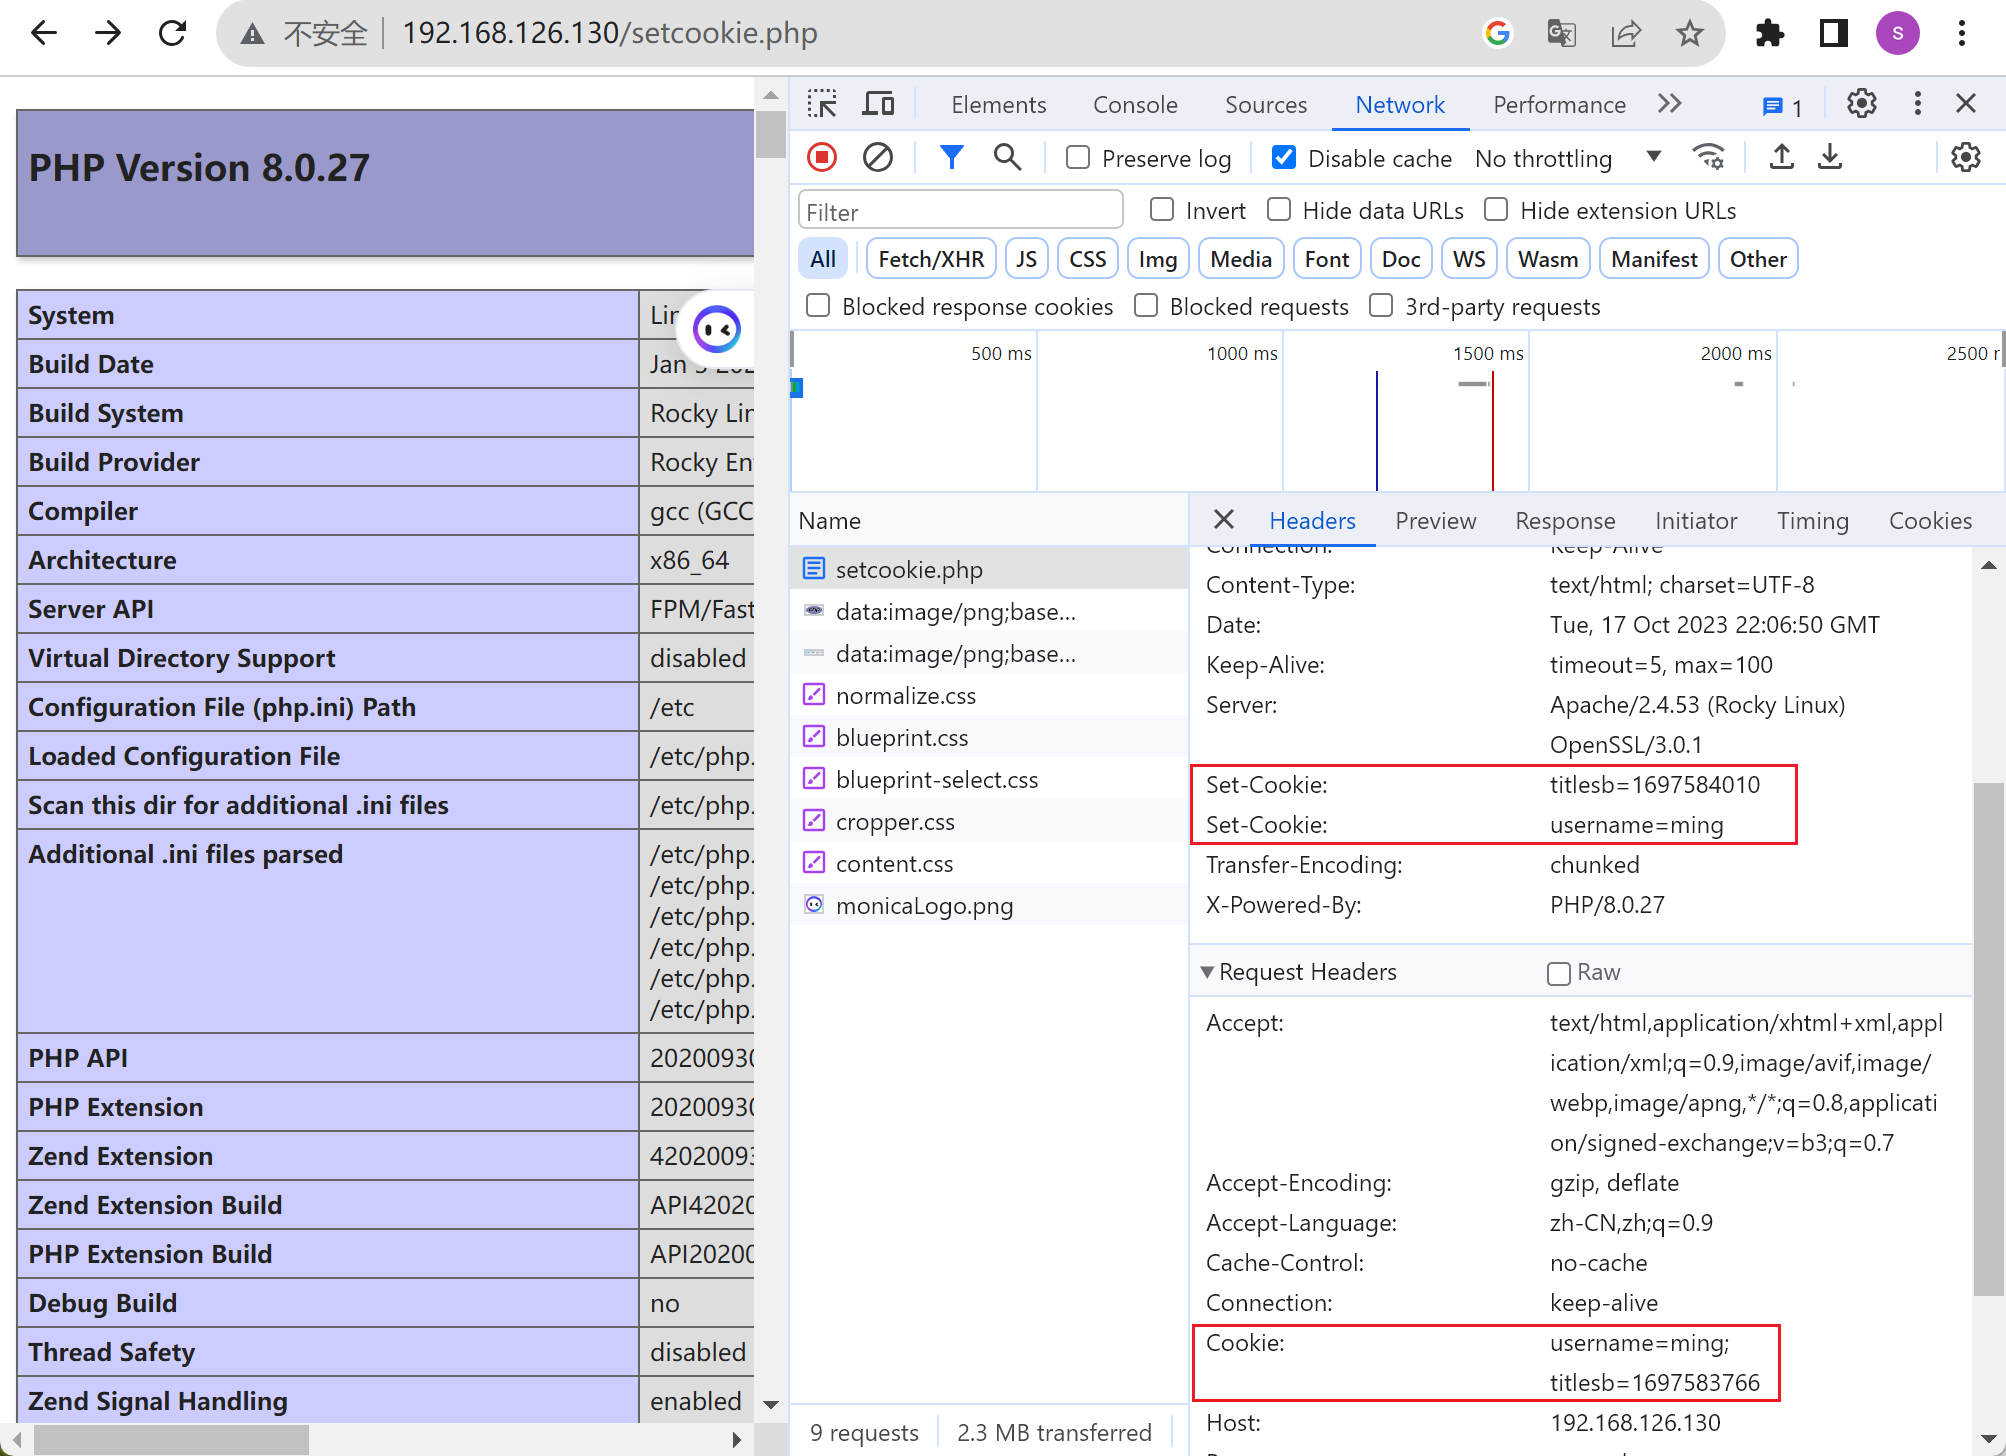The width and height of the screenshot is (2006, 1456).
Task: Expand more DevTools tabs chevron
Action: pyautogui.click(x=1669, y=104)
